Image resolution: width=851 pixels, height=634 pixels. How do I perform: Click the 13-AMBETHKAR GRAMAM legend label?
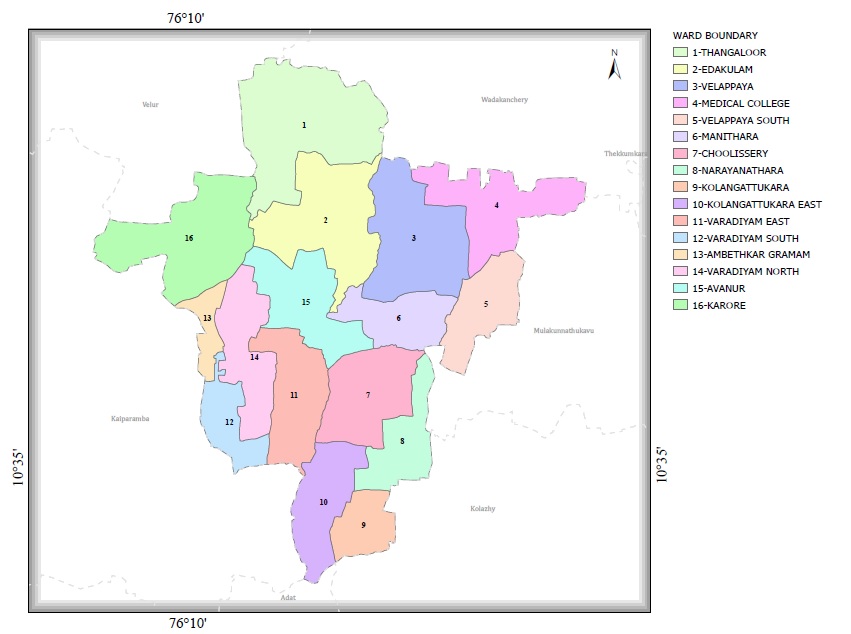point(751,254)
